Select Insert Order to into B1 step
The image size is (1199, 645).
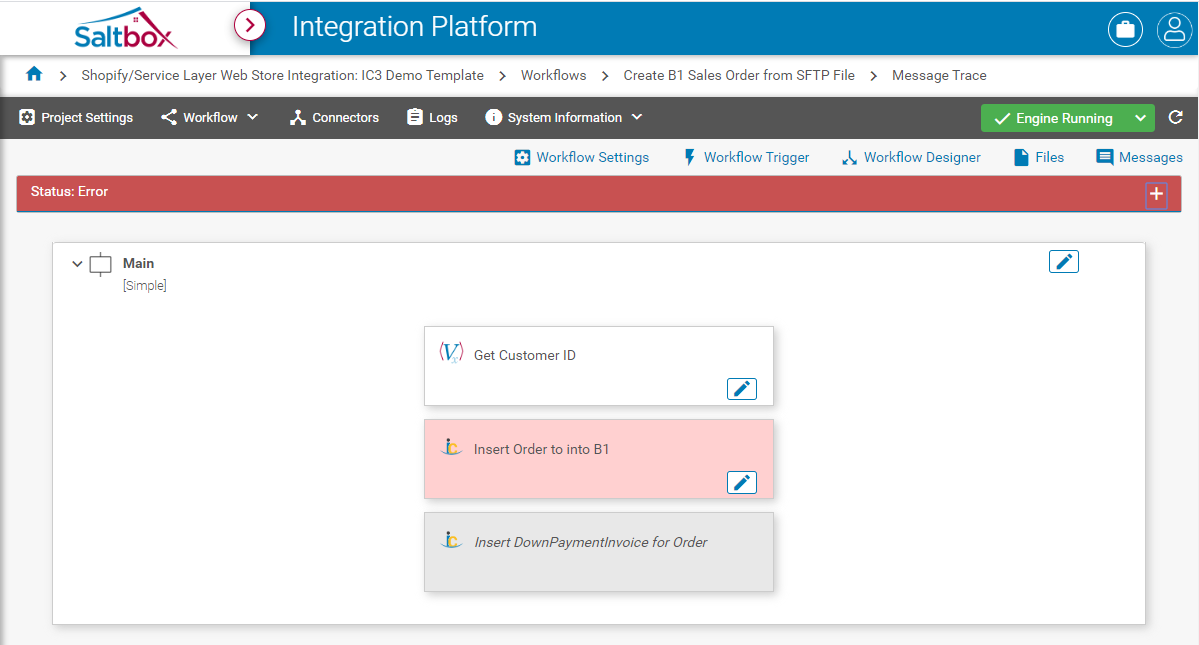point(599,459)
